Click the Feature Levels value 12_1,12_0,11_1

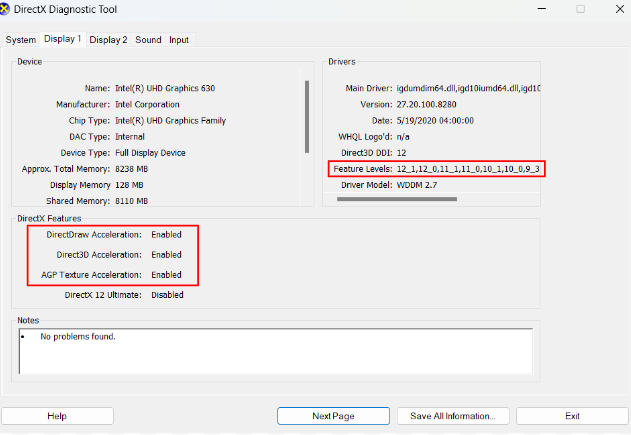468,169
